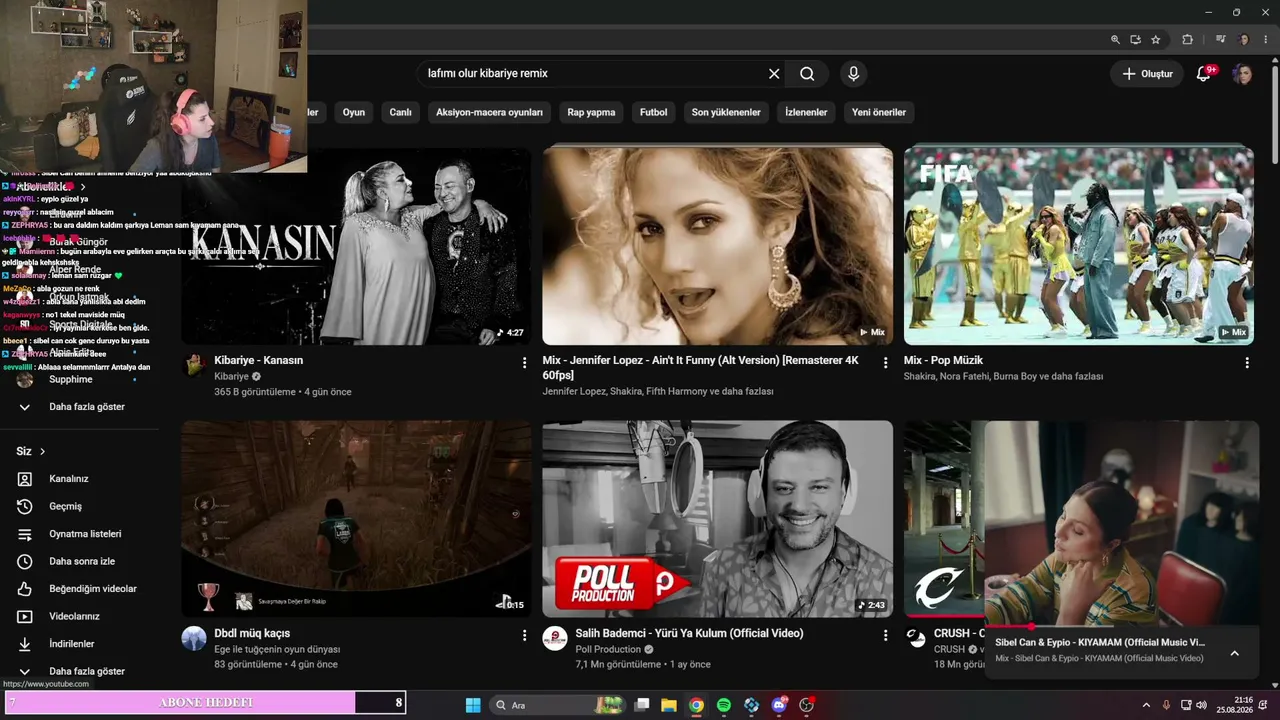The height and width of the screenshot is (720, 1280).
Task: Open the Mix - Pop Müzik thumbnail
Action: click(x=1078, y=246)
